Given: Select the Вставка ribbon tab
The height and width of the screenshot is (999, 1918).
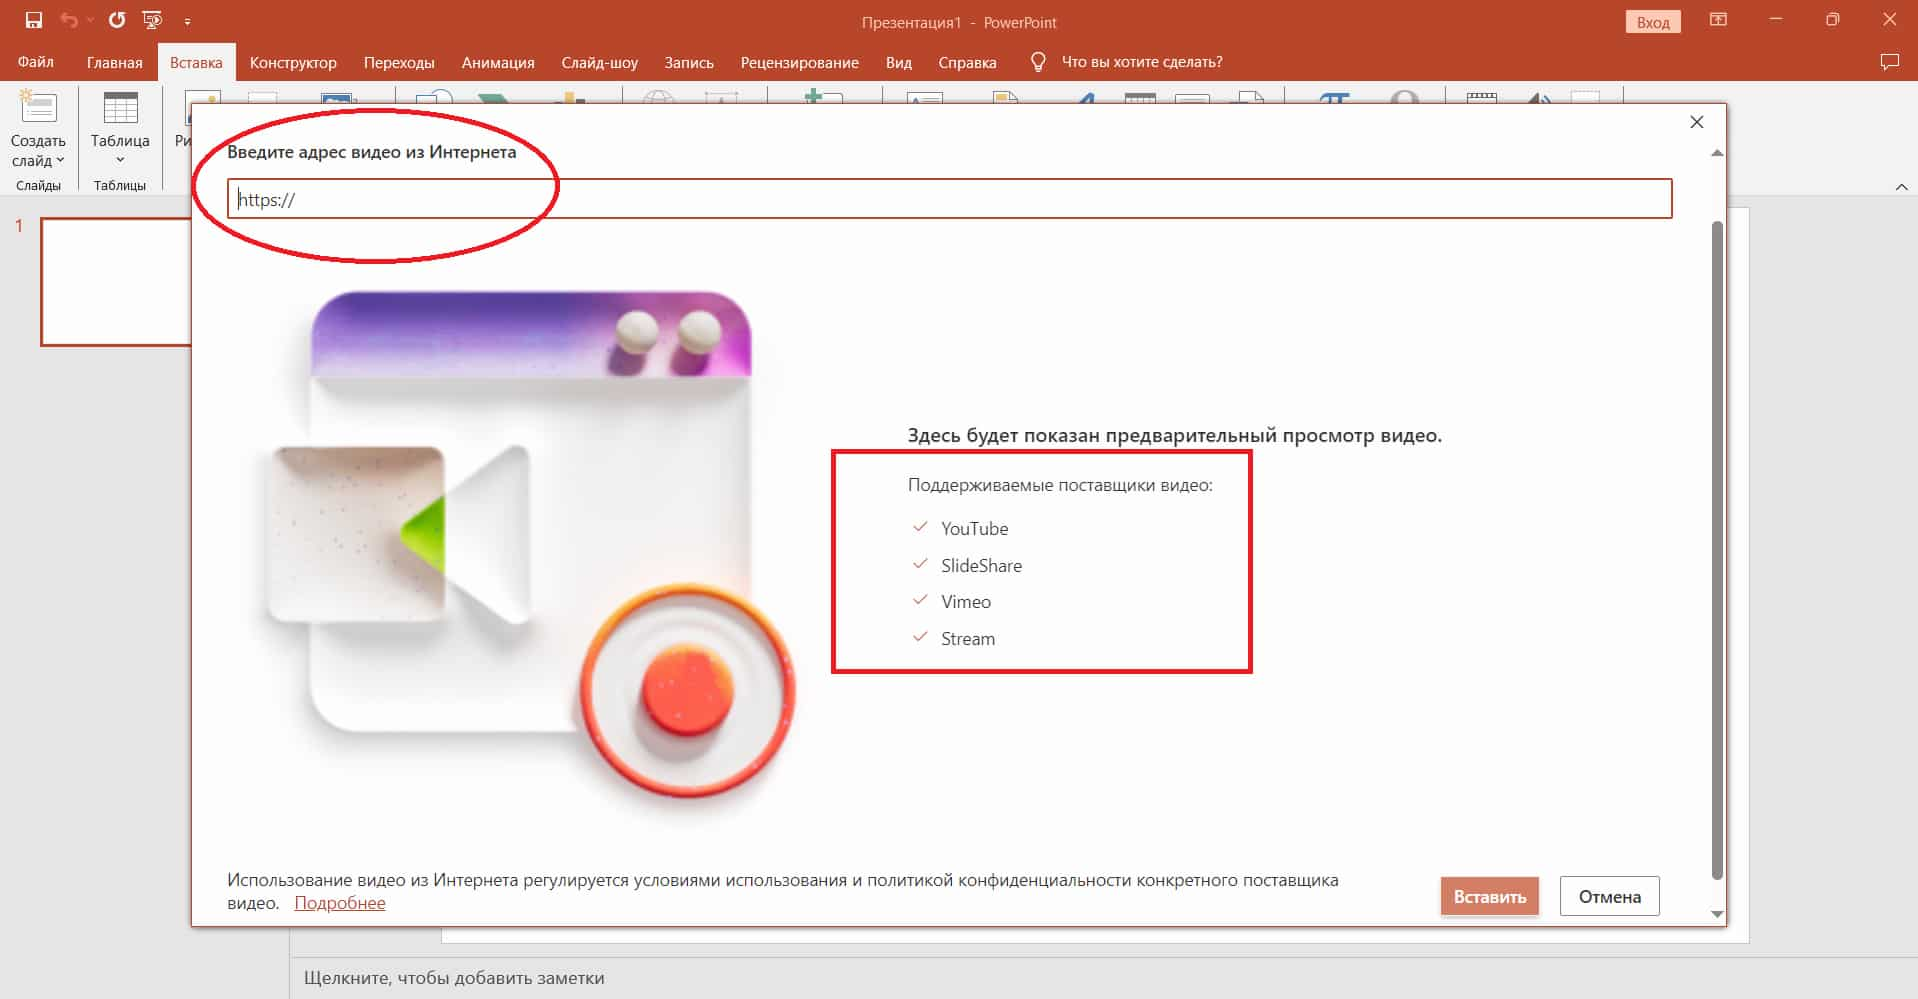Looking at the screenshot, I should click(196, 62).
